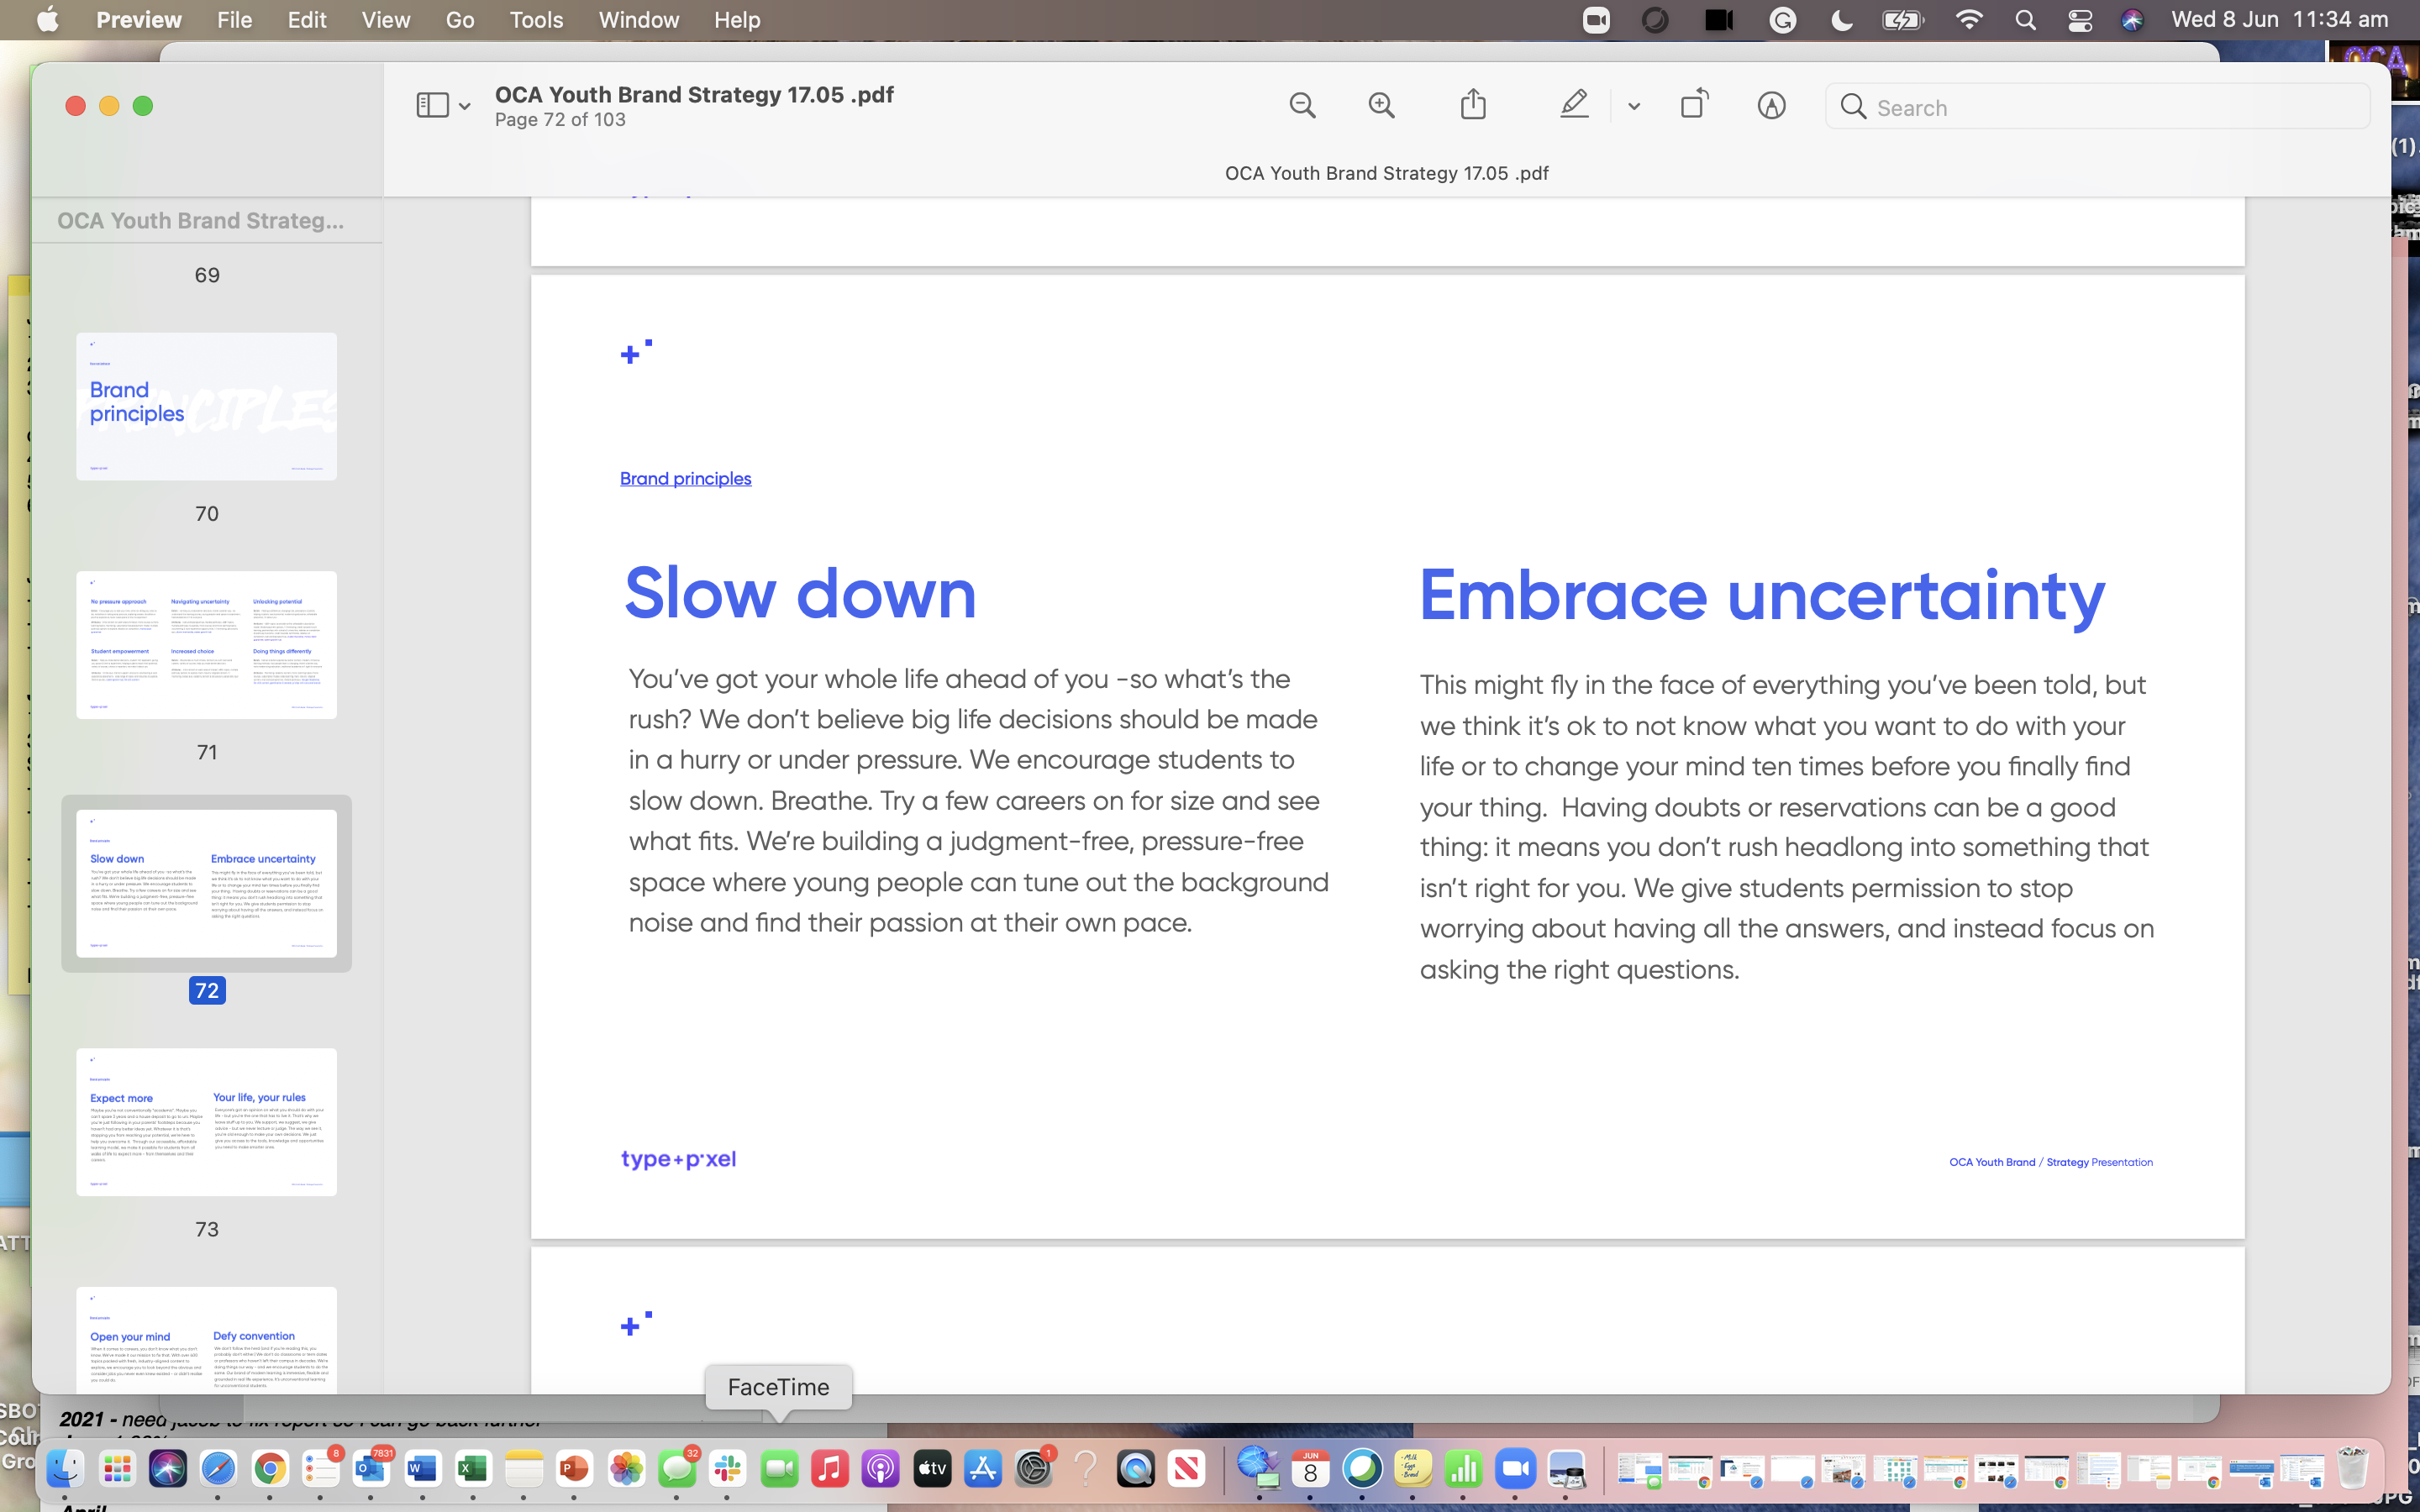This screenshot has width=2420, height=1512.
Task: Open the Tools menu
Action: coord(536,20)
